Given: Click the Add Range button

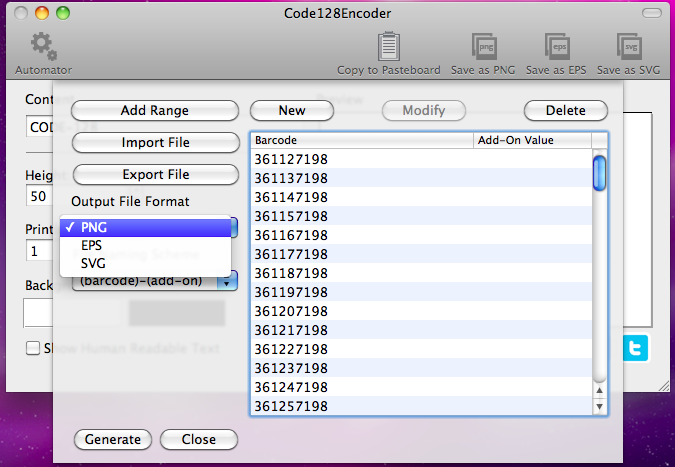Looking at the screenshot, I should coord(155,111).
